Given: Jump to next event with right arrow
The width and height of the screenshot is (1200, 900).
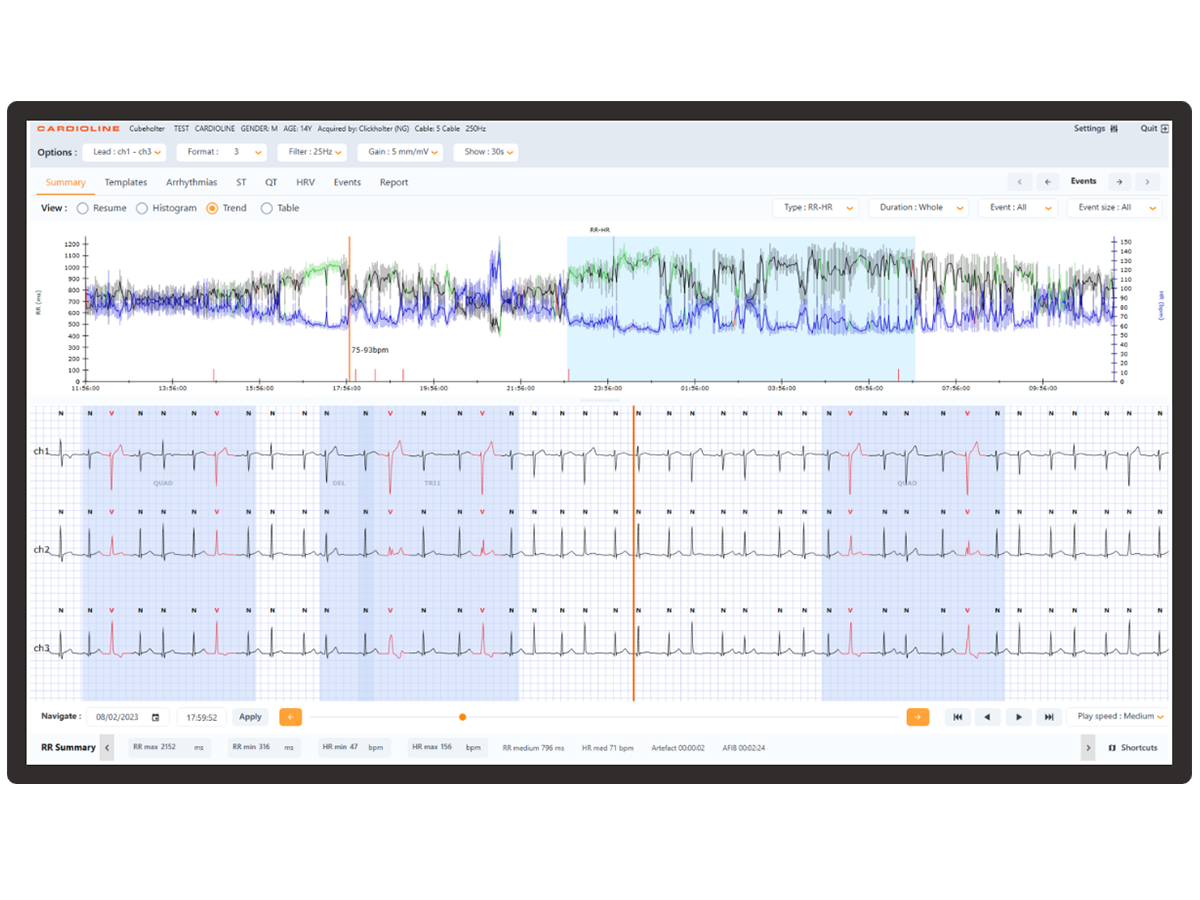Looking at the screenshot, I should click(x=1119, y=182).
